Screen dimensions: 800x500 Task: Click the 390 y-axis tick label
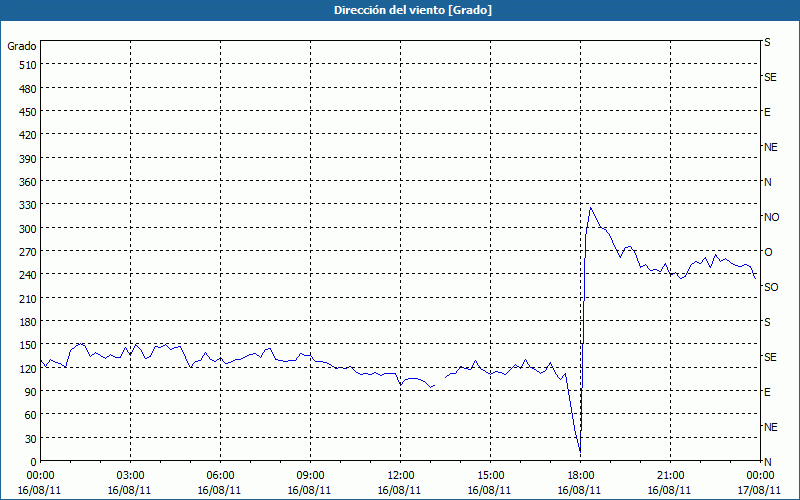(x=29, y=159)
